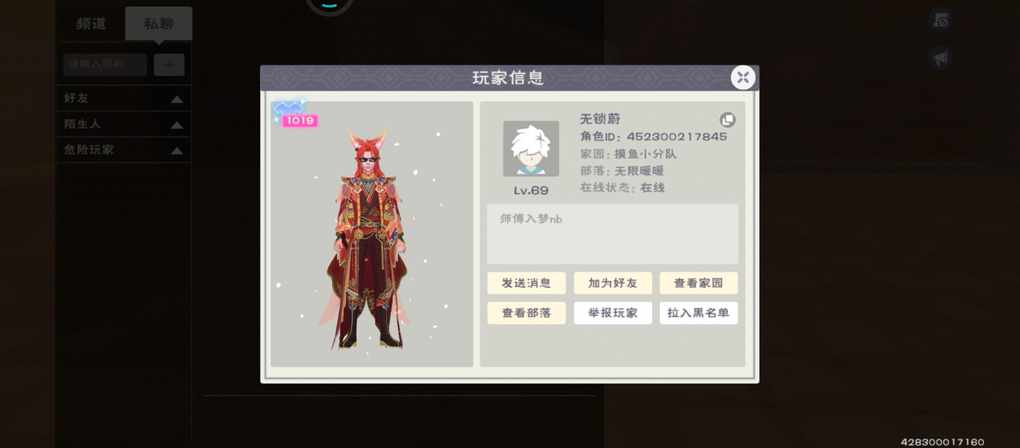Image resolution: width=1020 pixels, height=448 pixels.
Task: Click the white-haired player avatar portrait
Action: pyautogui.click(x=531, y=148)
